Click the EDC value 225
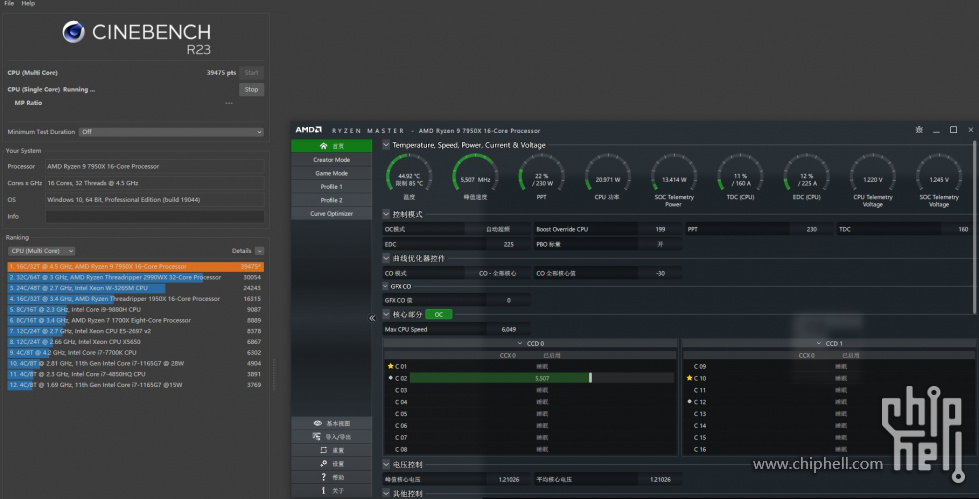The height and width of the screenshot is (499, 979). 509,244
